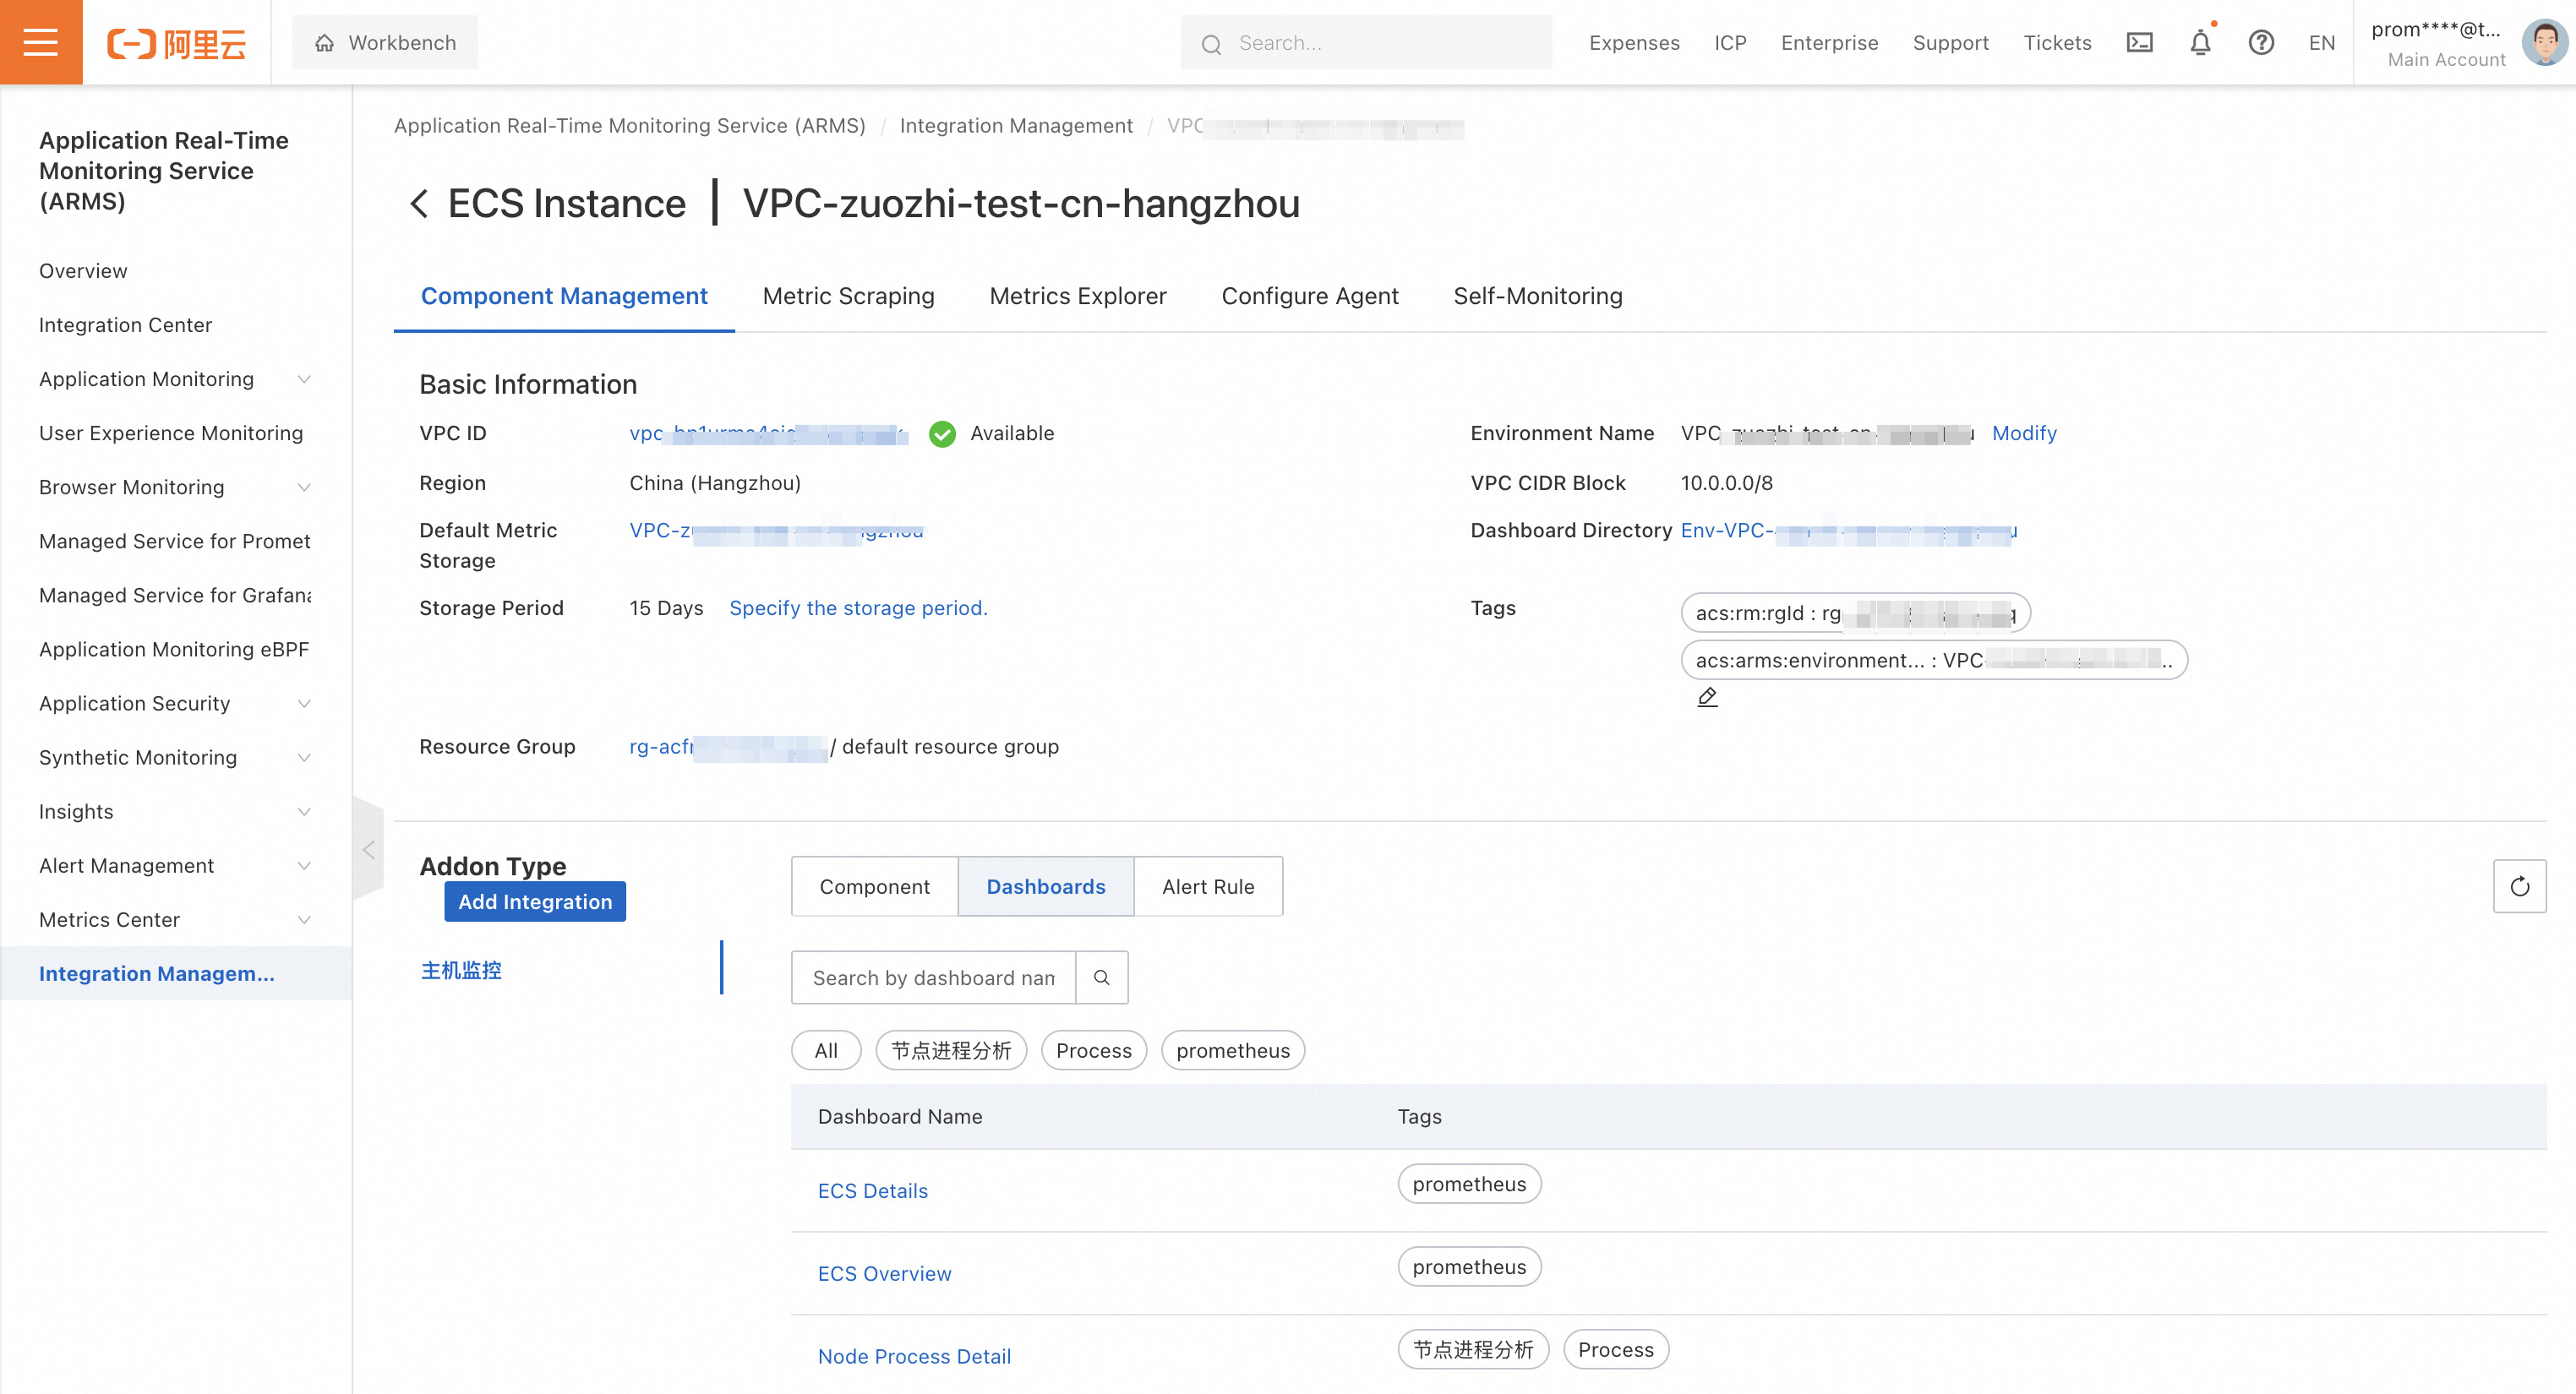Click Specify the storage period link
Image resolution: width=2576 pixels, height=1394 pixels.
[x=858, y=608]
